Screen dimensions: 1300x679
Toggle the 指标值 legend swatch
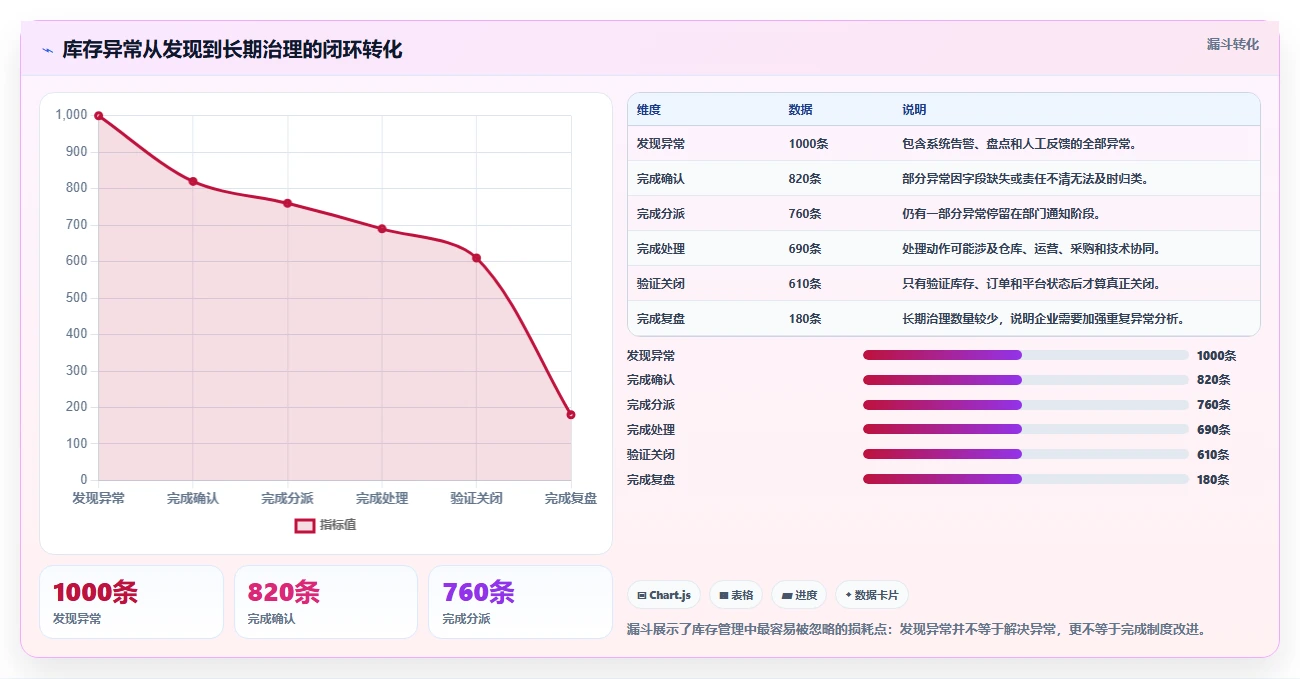[x=304, y=525]
